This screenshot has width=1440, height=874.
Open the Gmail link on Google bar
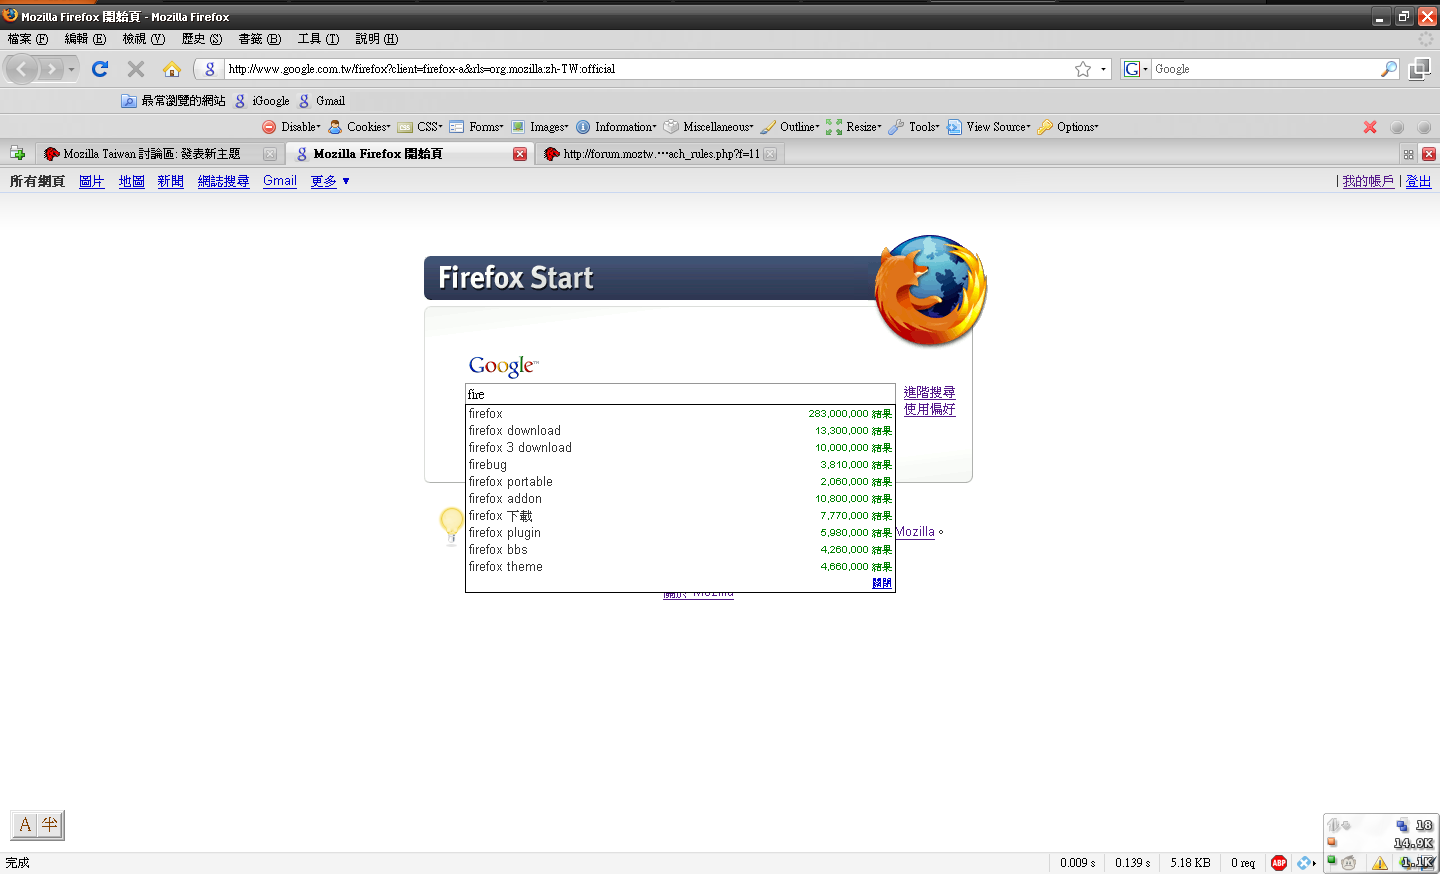pyautogui.click(x=280, y=181)
